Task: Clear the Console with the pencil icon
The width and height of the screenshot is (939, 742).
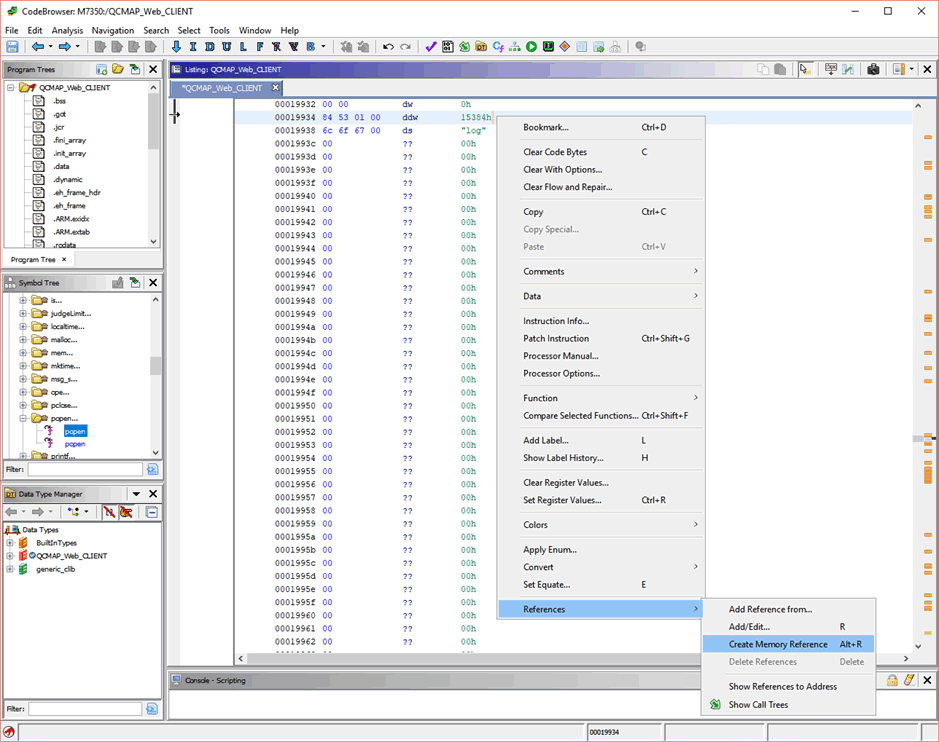Action: click(x=909, y=680)
